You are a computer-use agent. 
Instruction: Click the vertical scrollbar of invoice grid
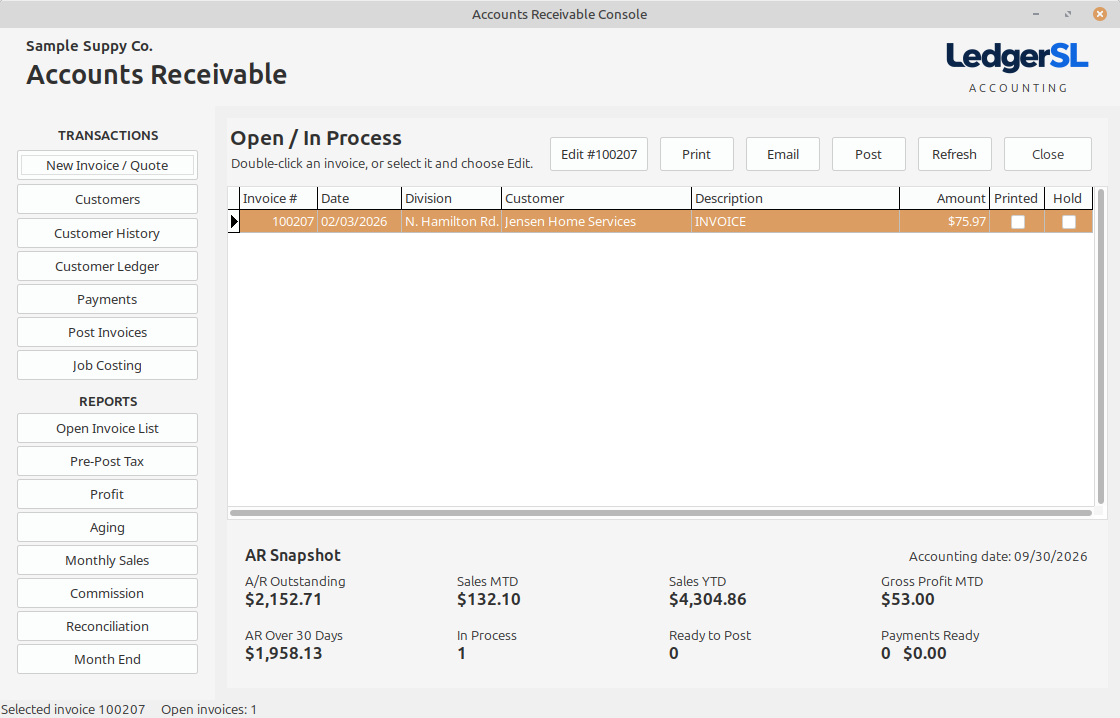(1101, 346)
